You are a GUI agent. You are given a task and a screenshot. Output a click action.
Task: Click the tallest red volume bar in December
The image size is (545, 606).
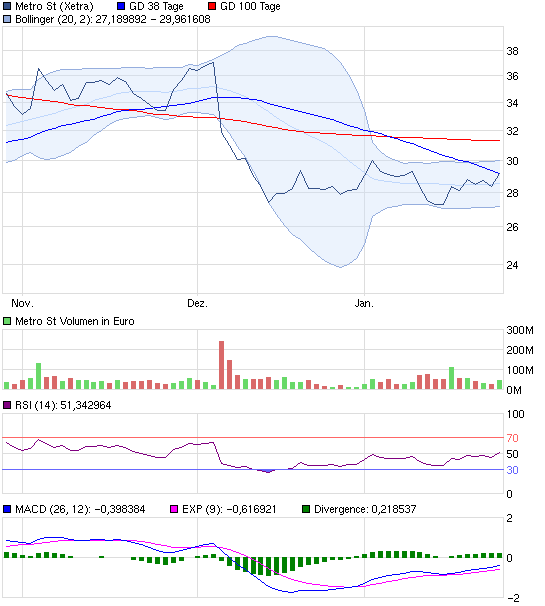pos(221,365)
